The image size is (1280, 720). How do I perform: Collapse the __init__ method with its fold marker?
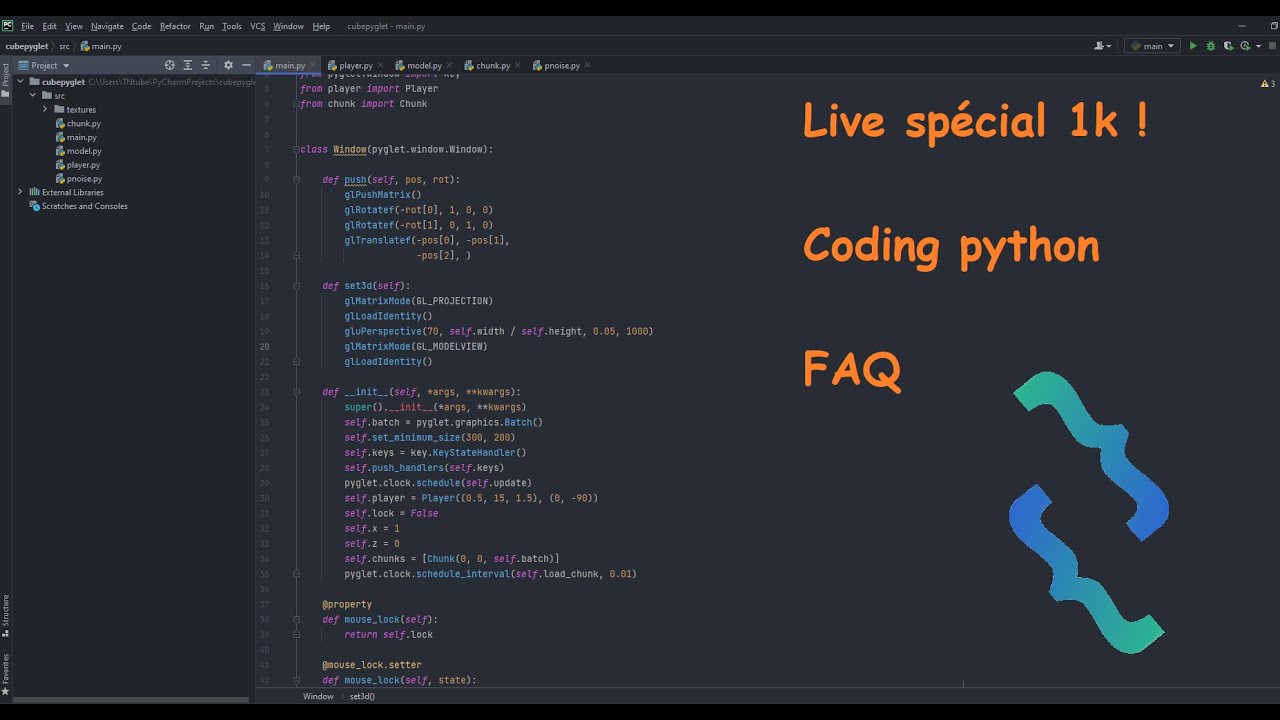tap(296, 391)
